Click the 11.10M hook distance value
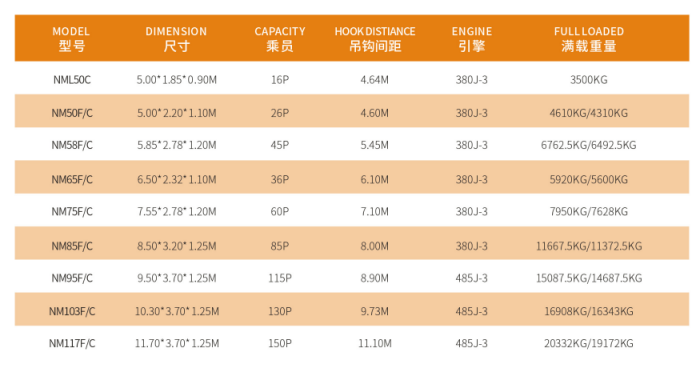This screenshot has width=700, height=372. pyautogui.click(x=375, y=343)
